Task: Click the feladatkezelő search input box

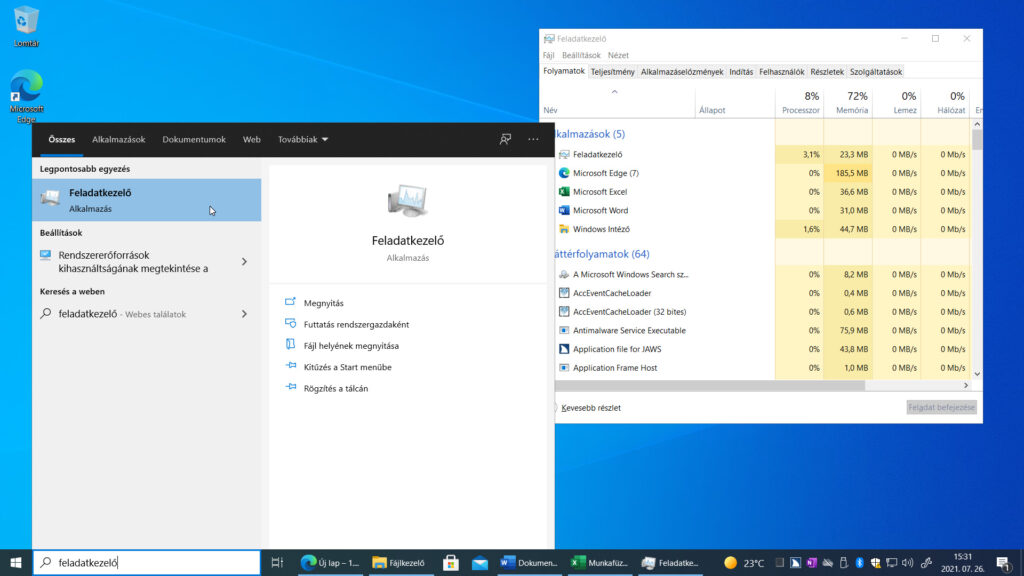Action: [x=146, y=562]
